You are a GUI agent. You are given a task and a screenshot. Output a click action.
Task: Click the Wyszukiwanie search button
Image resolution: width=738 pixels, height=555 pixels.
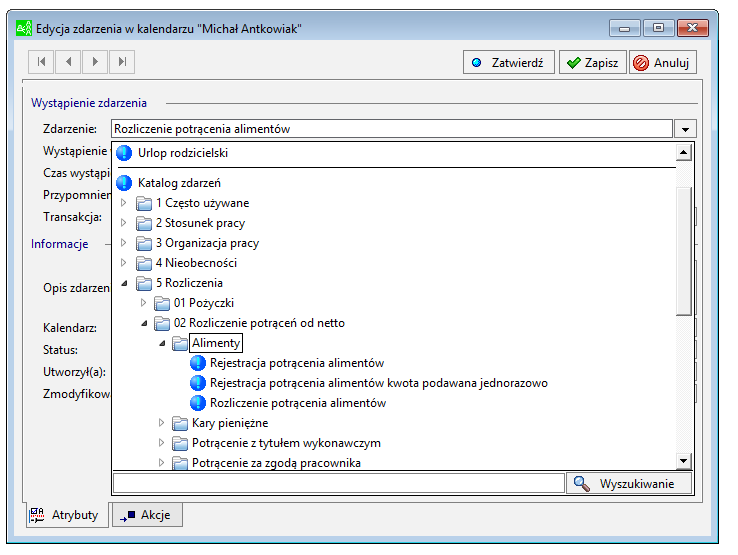(x=629, y=483)
